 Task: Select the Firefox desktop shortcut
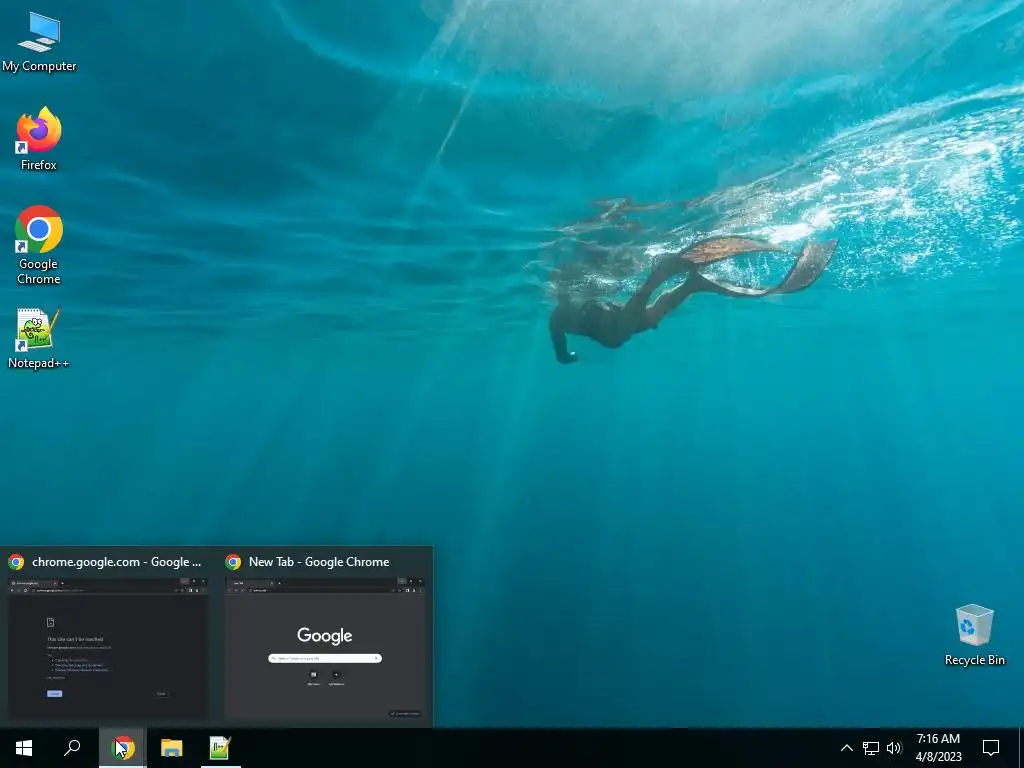[x=39, y=138]
